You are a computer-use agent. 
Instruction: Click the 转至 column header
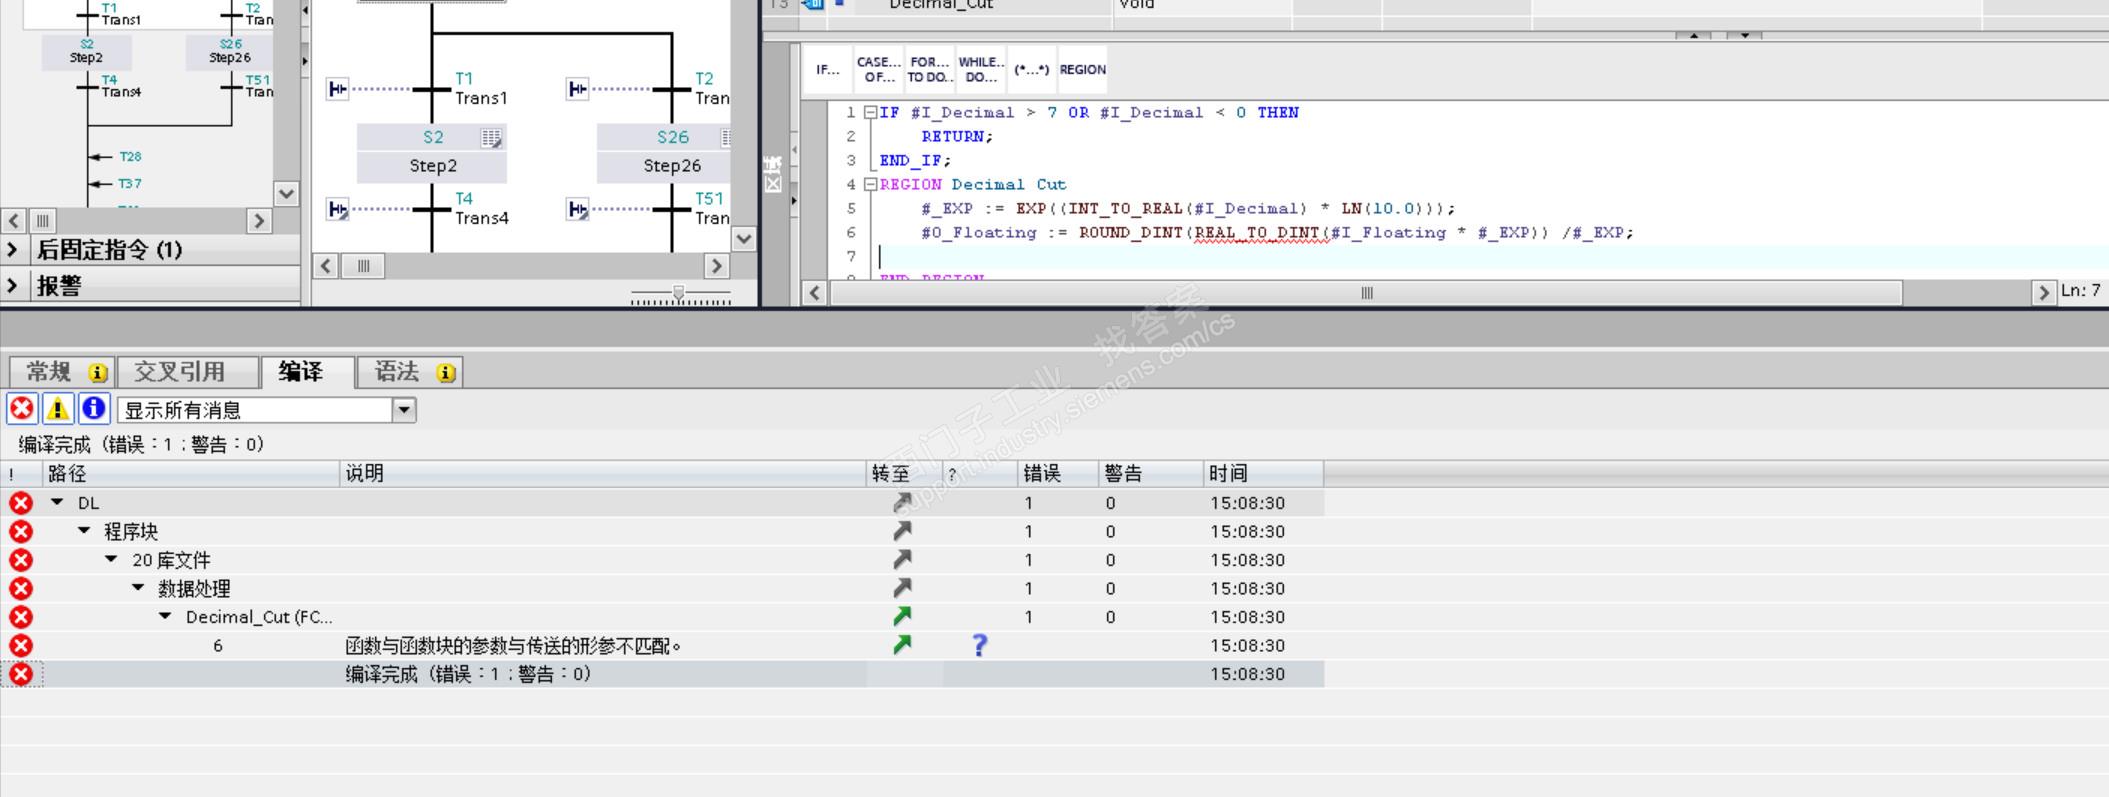click(x=904, y=474)
